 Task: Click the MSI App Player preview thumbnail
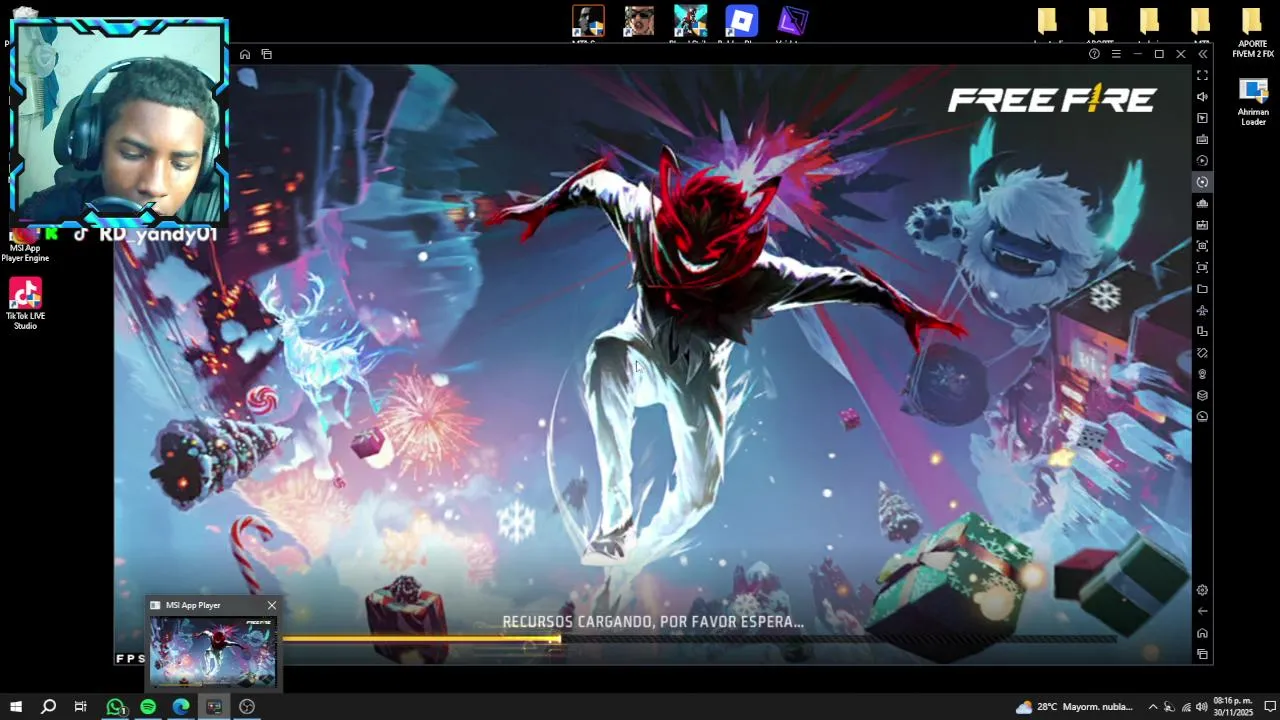pos(213,651)
